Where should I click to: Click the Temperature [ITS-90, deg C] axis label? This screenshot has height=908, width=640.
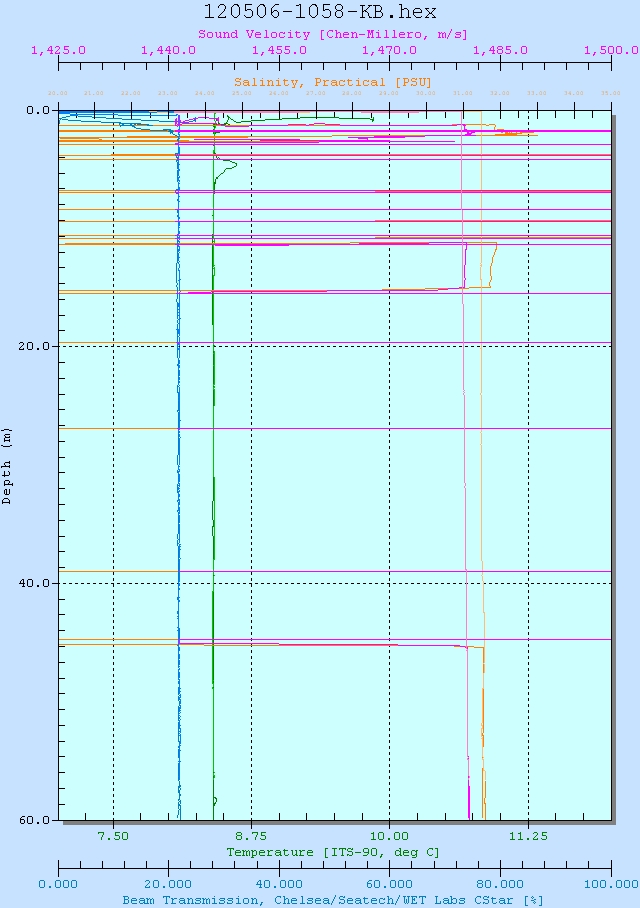tap(332, 852)
